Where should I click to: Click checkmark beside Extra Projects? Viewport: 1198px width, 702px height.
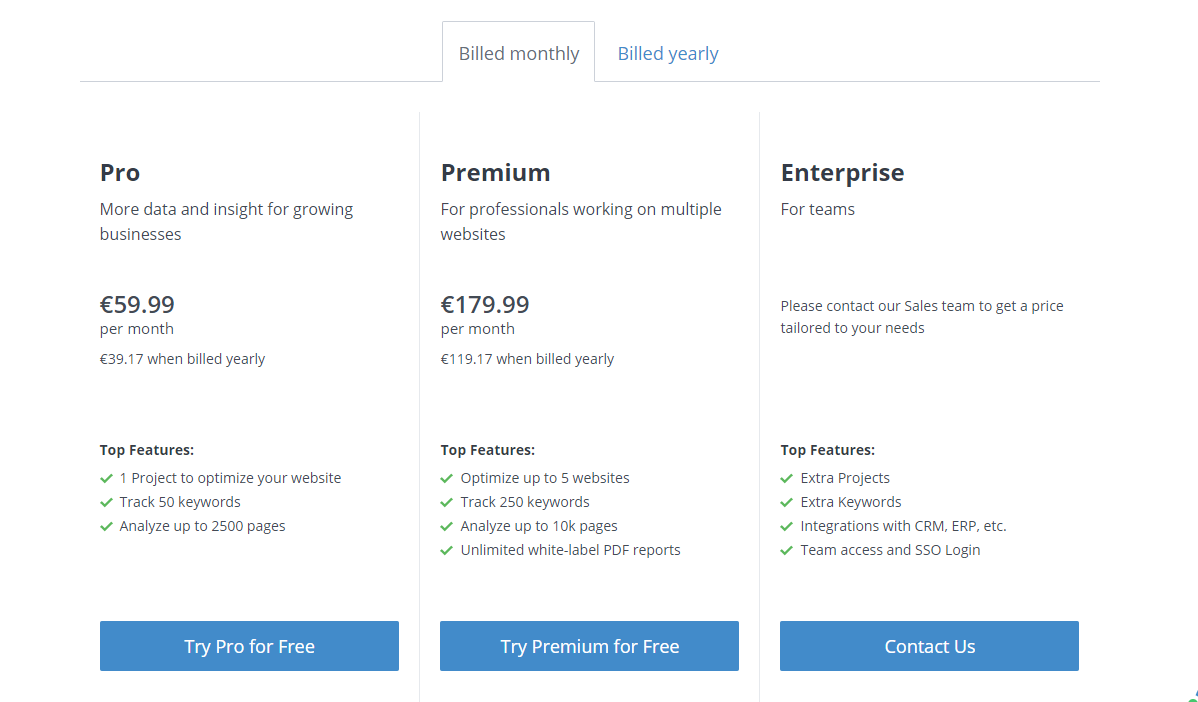point(787,479)
